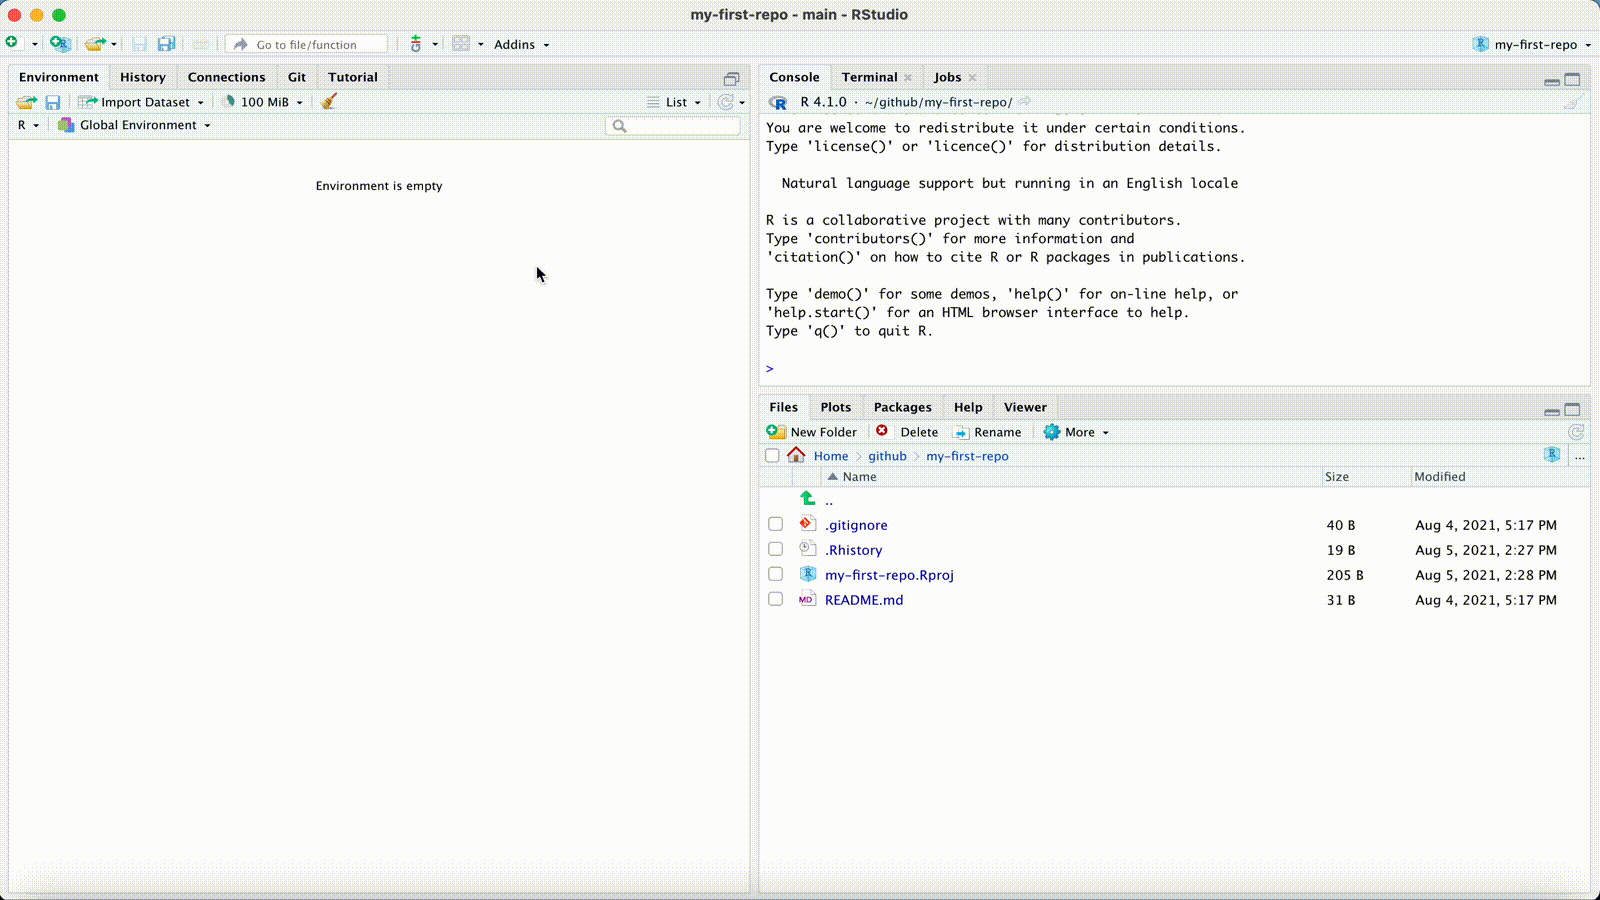The image size is (1600, 900).
Task: Switch to the Terminal tab
Action: coord(869,77)
